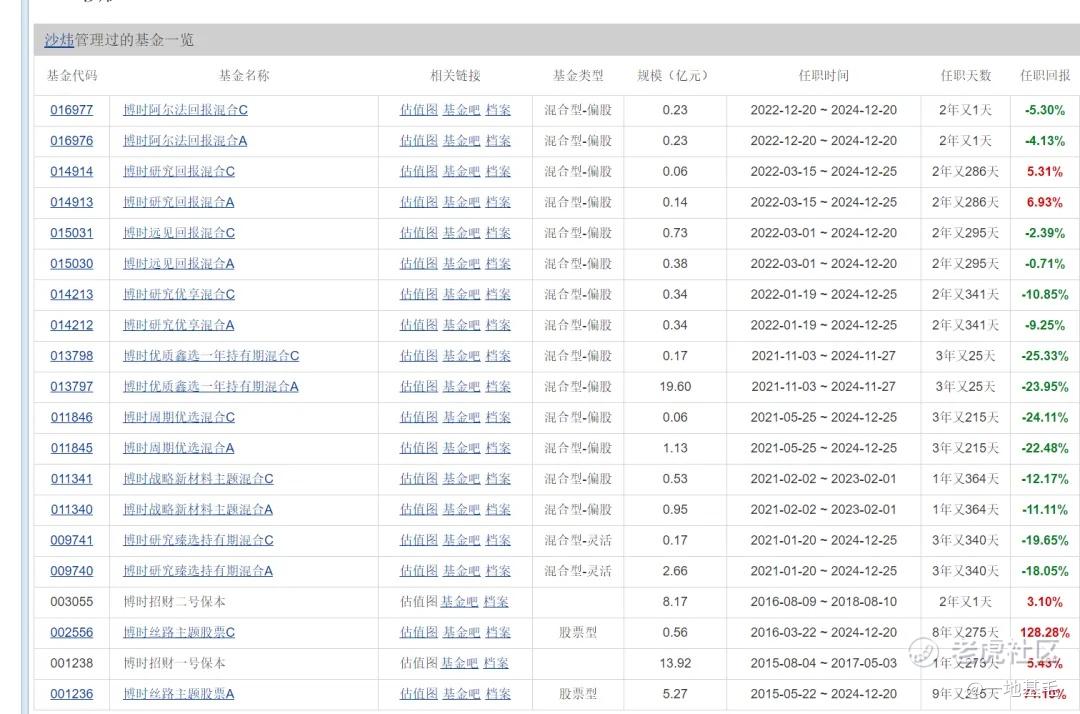
Task: Select the 19.60 scale value for 013797
Action: 675,386
